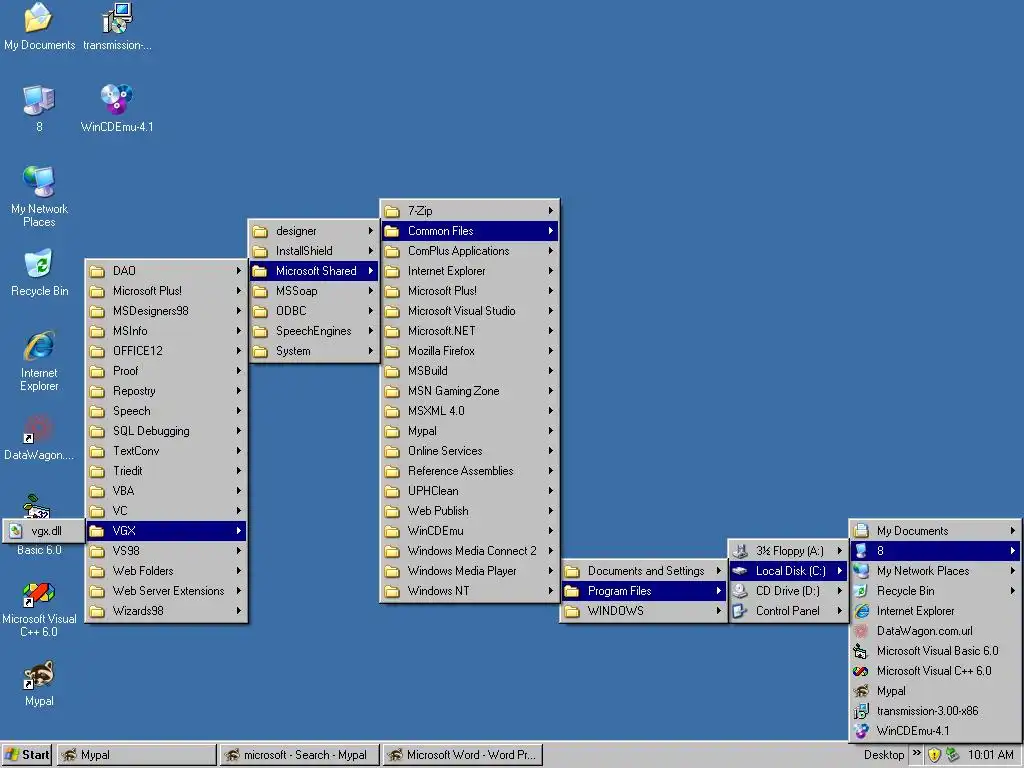Open the Web Folders folder entry
Screen dimensions: 1024x768
point(167,571)
